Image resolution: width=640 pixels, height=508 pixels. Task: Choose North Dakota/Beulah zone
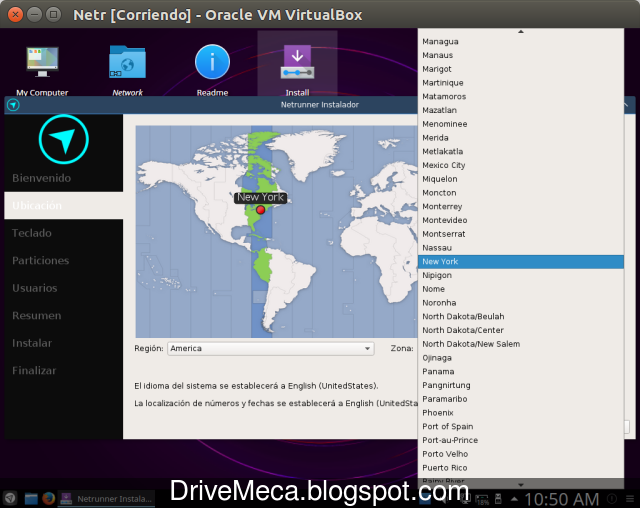521,317
